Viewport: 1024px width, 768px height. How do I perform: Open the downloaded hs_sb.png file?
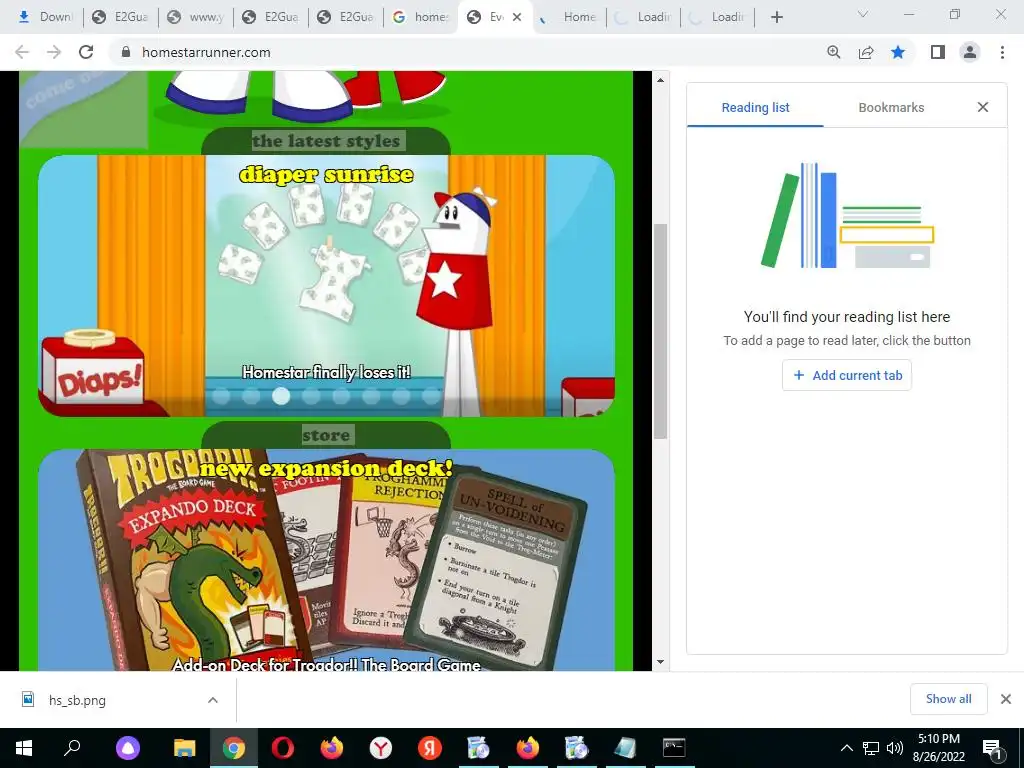pos(77,700)
